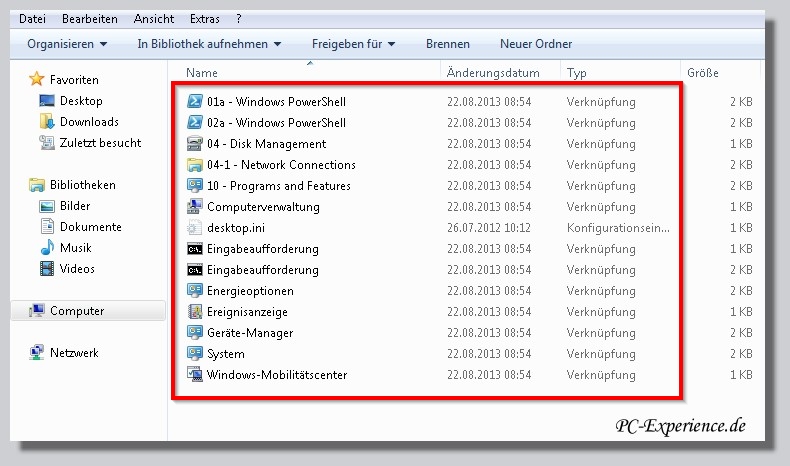Click the 01a Windows PowerShell shortcut icon
This screenshot has width=790, height=466.
(x=195, y=102)
